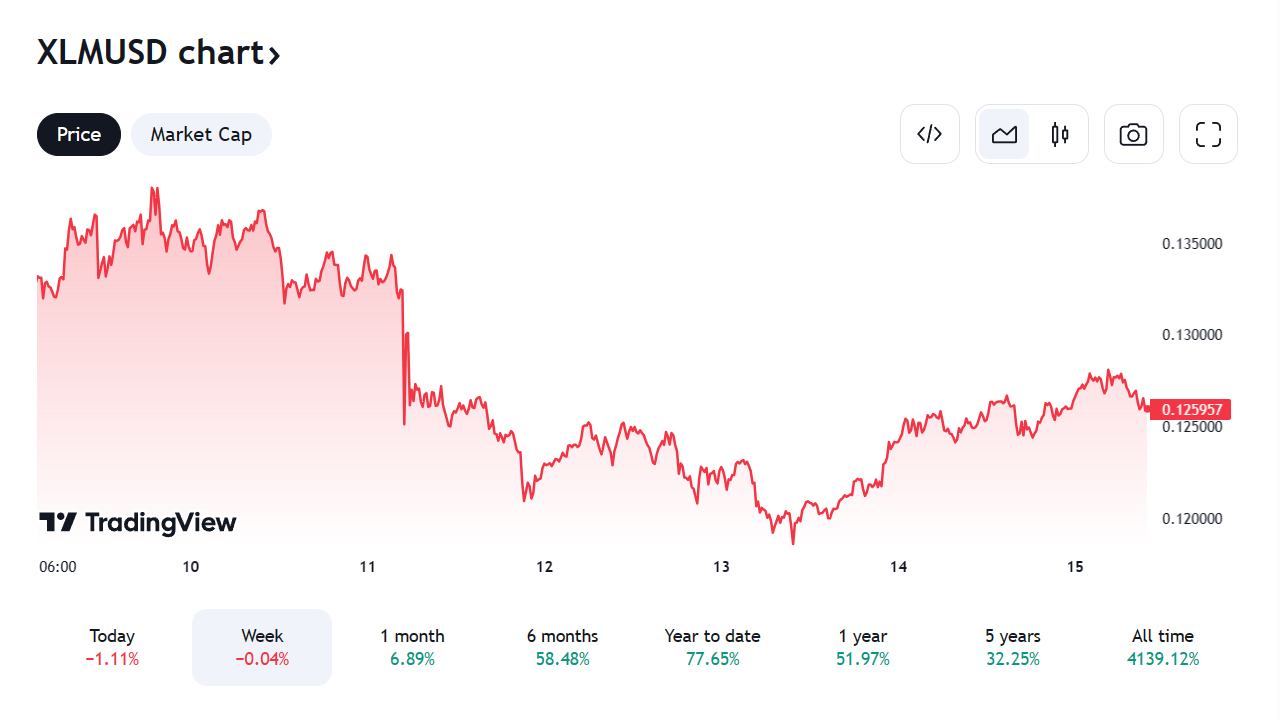Screen dimensions: 1280x720
Task: Show the 1 year time range
Action: point(862,647)
